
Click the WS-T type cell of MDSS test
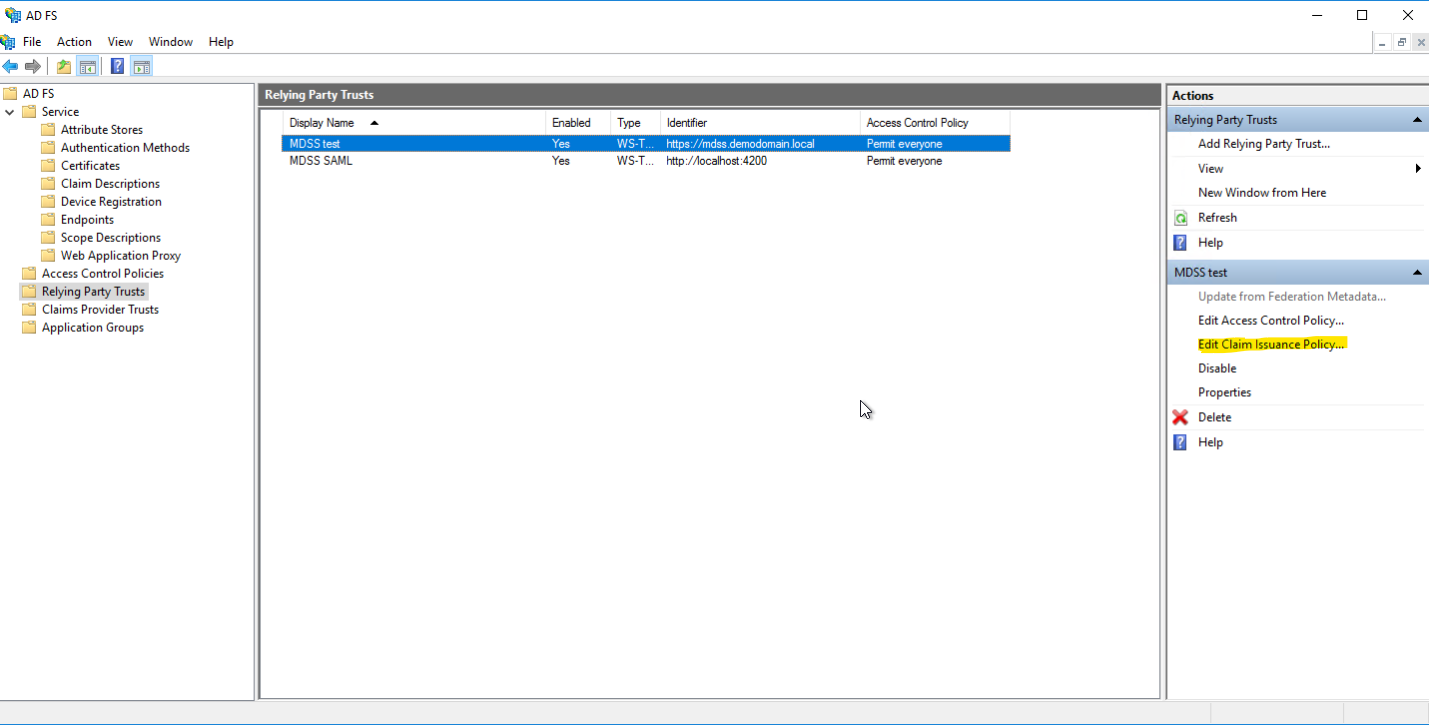(x=635, y=144)
